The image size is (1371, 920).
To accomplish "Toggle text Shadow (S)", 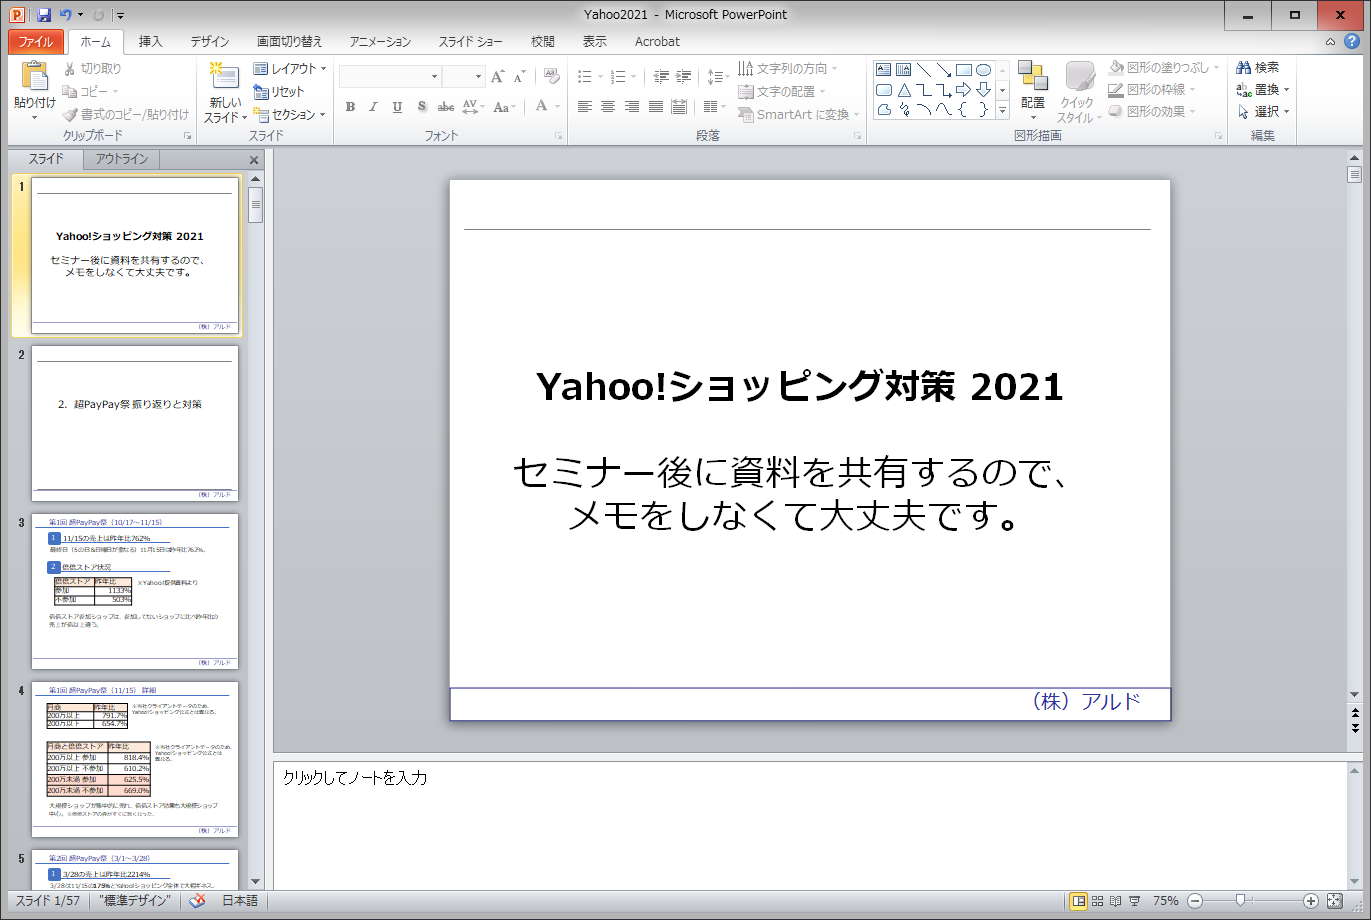I will [x=422, y=107].
